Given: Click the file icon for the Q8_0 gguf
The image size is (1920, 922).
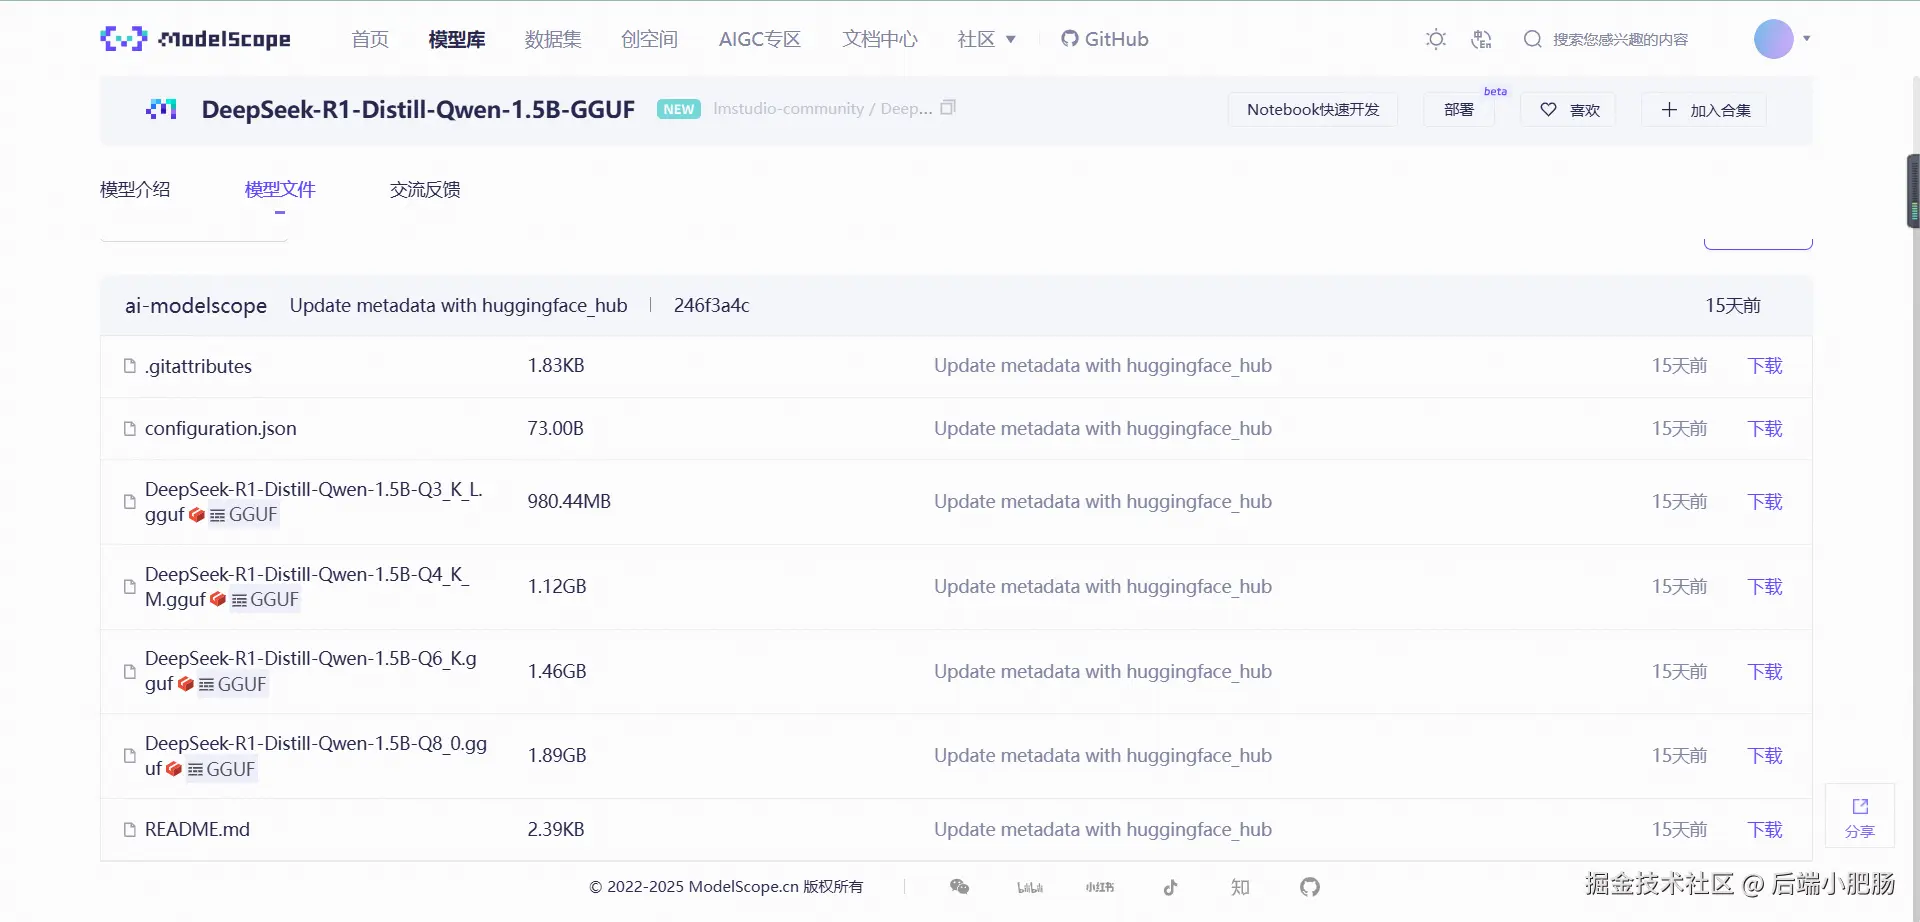Looking at the screenshot, I should [129, 756].
